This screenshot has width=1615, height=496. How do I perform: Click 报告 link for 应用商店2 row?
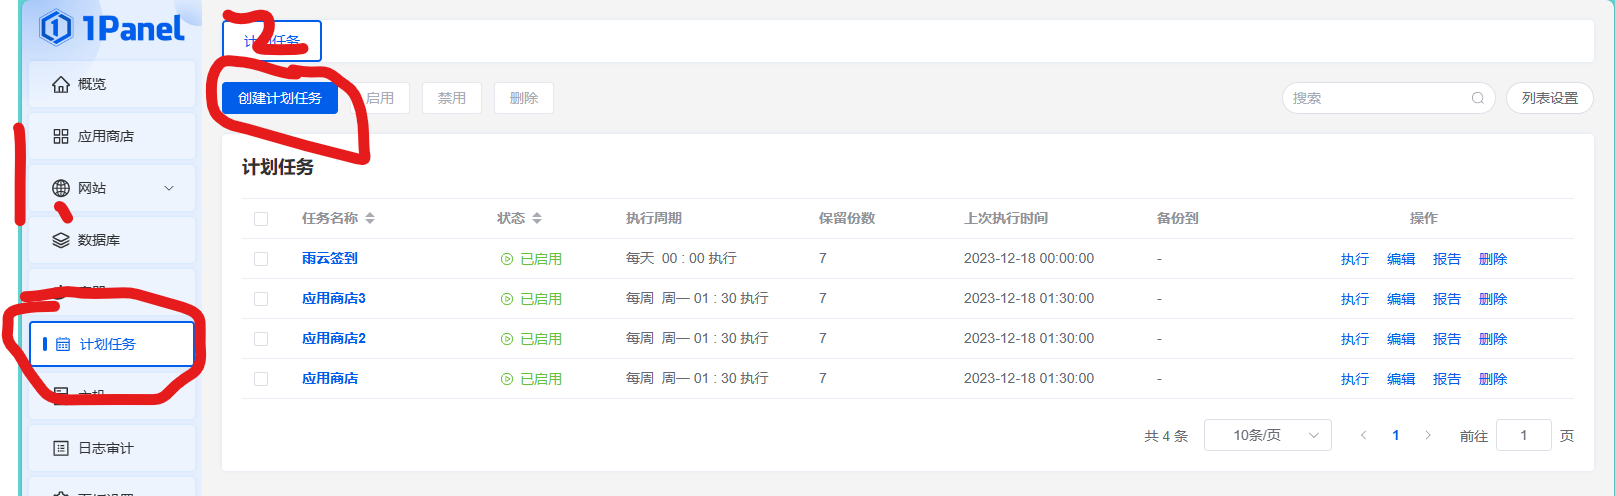tap(1446, 339)
